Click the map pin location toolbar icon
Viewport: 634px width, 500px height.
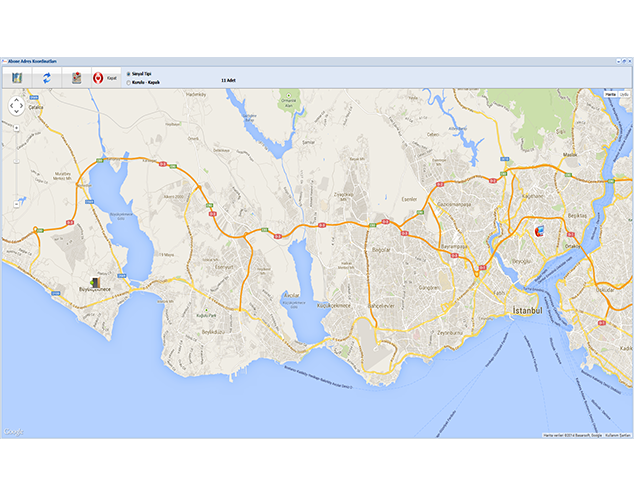76,78
